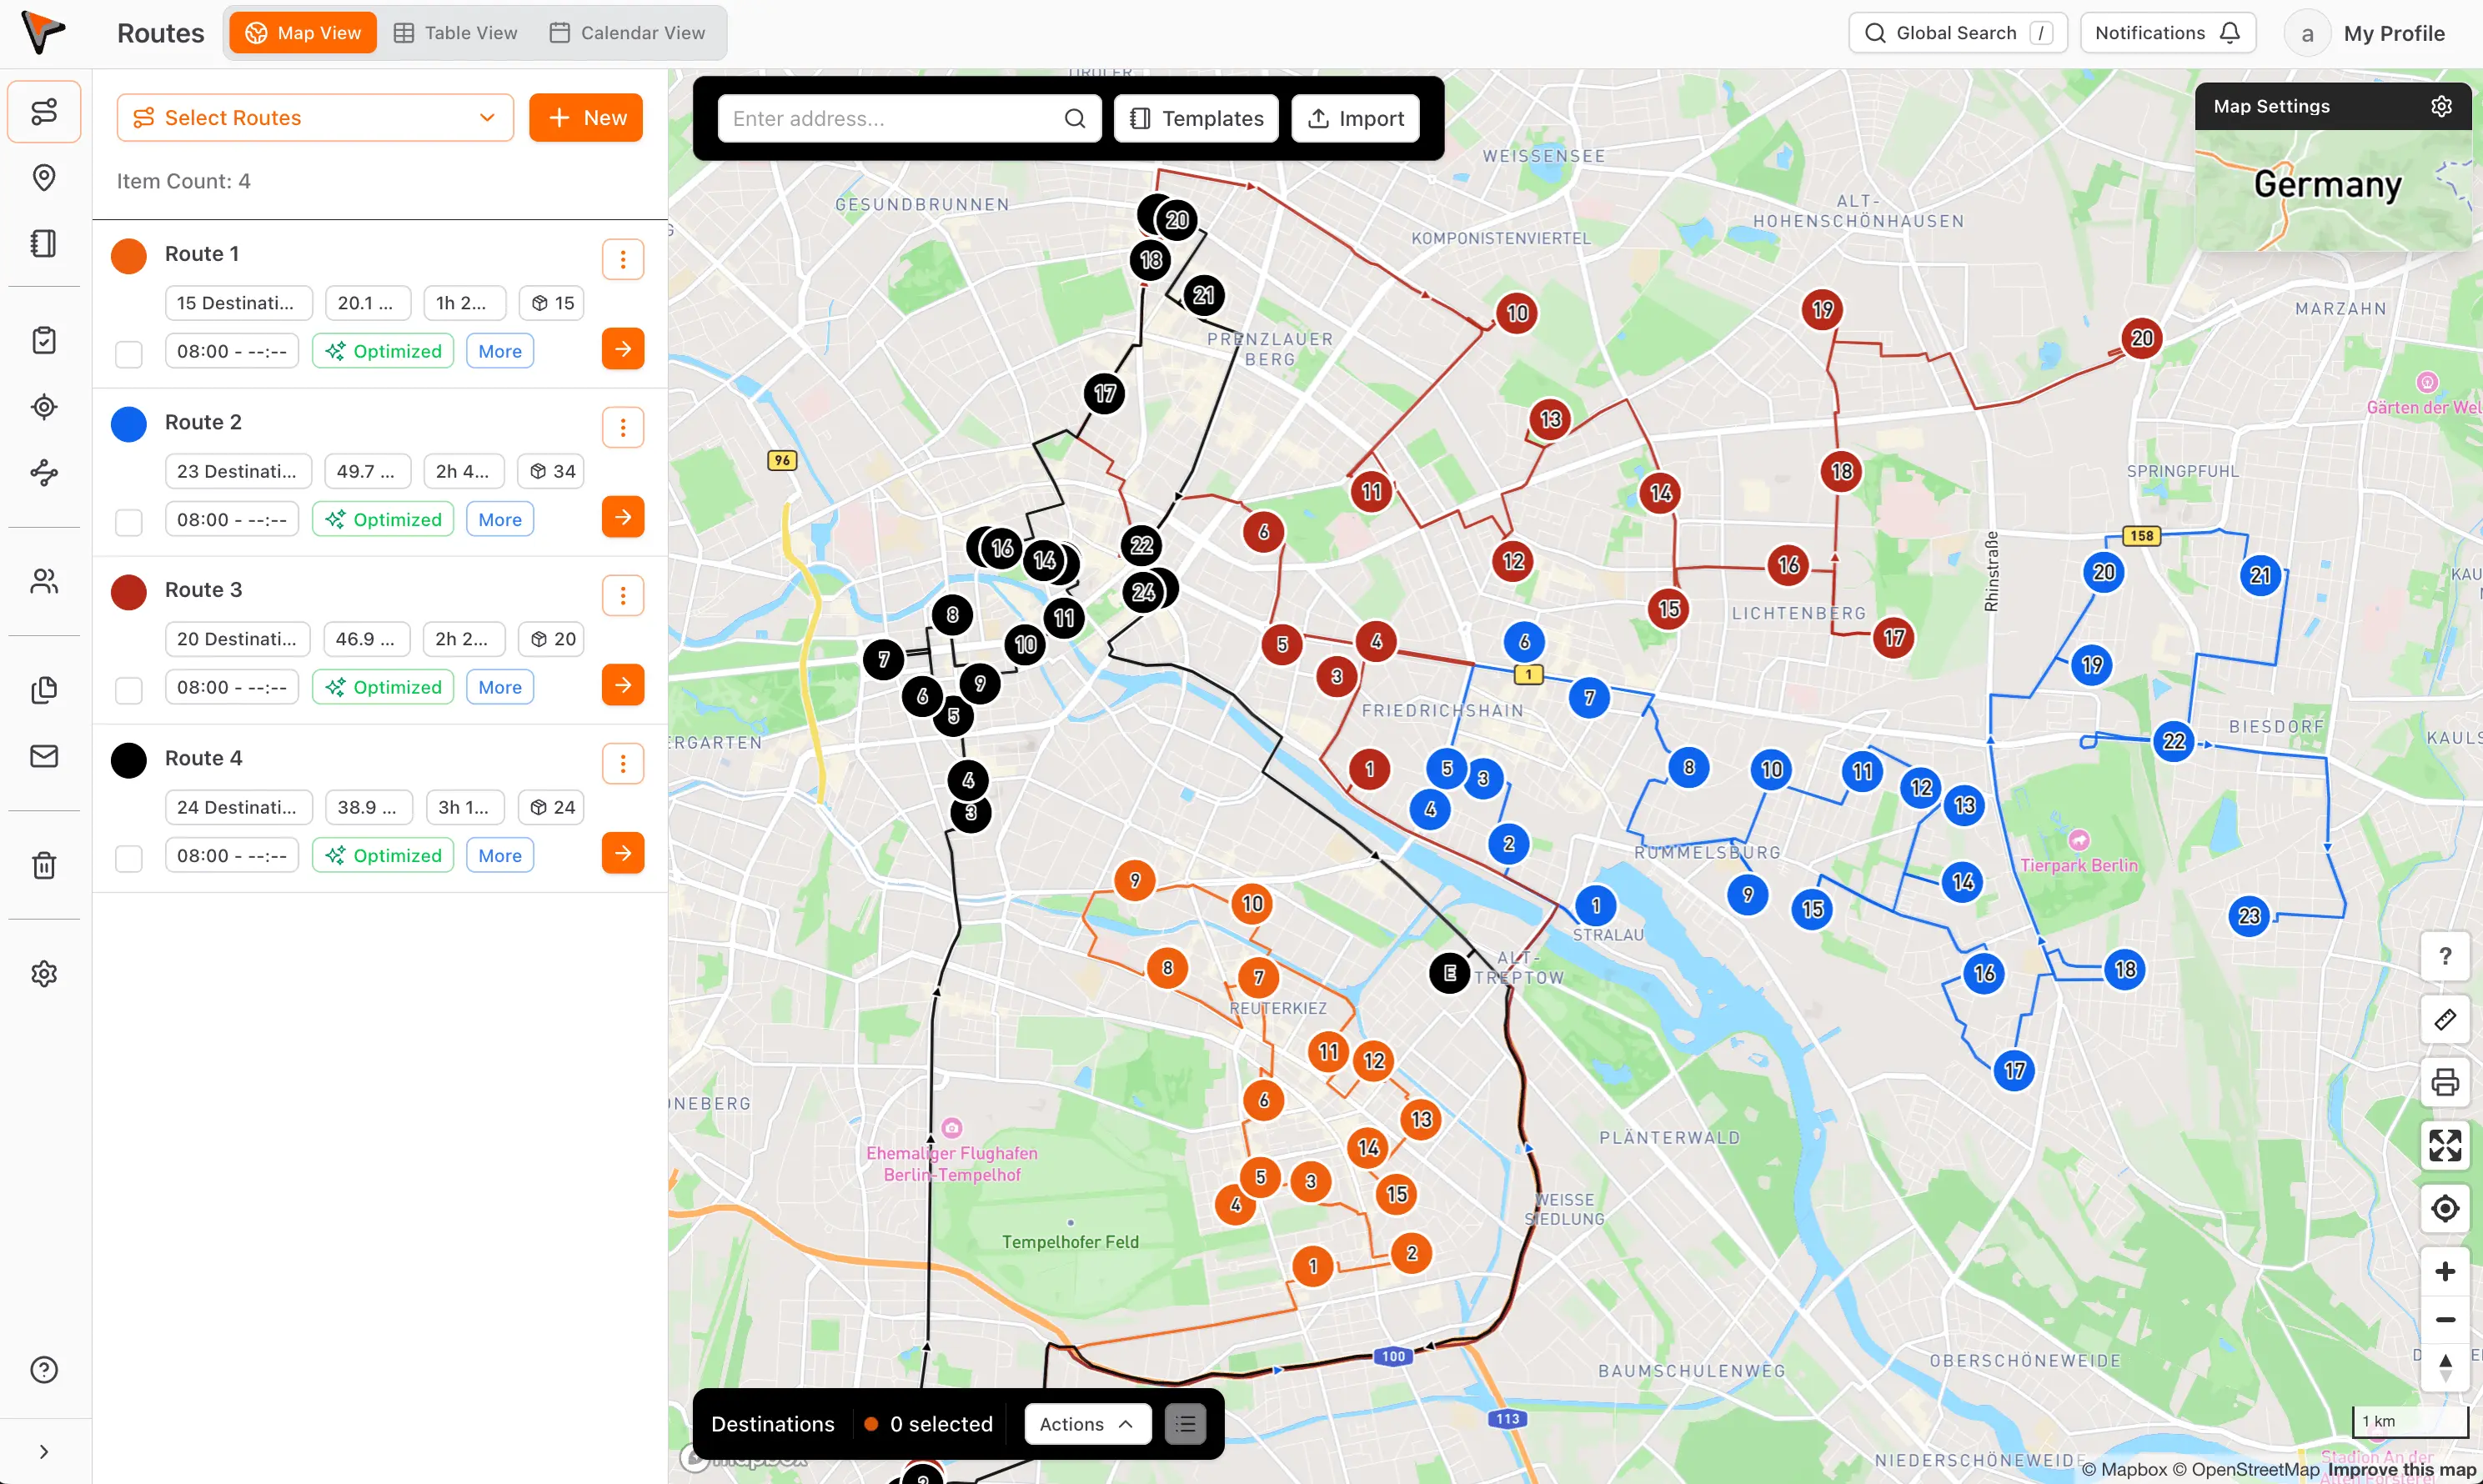This screenshot has width=2483, height=1484.
Task: Open the Select Routes dropdown
Action: point(315,118)
